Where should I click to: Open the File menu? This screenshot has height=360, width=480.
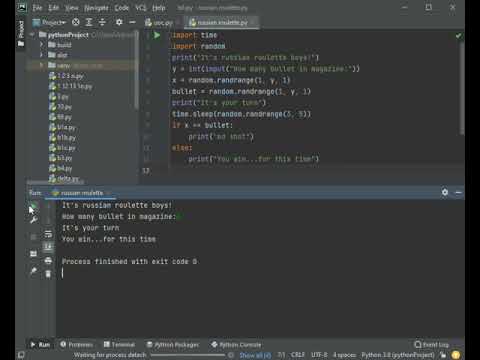[37, 8]
